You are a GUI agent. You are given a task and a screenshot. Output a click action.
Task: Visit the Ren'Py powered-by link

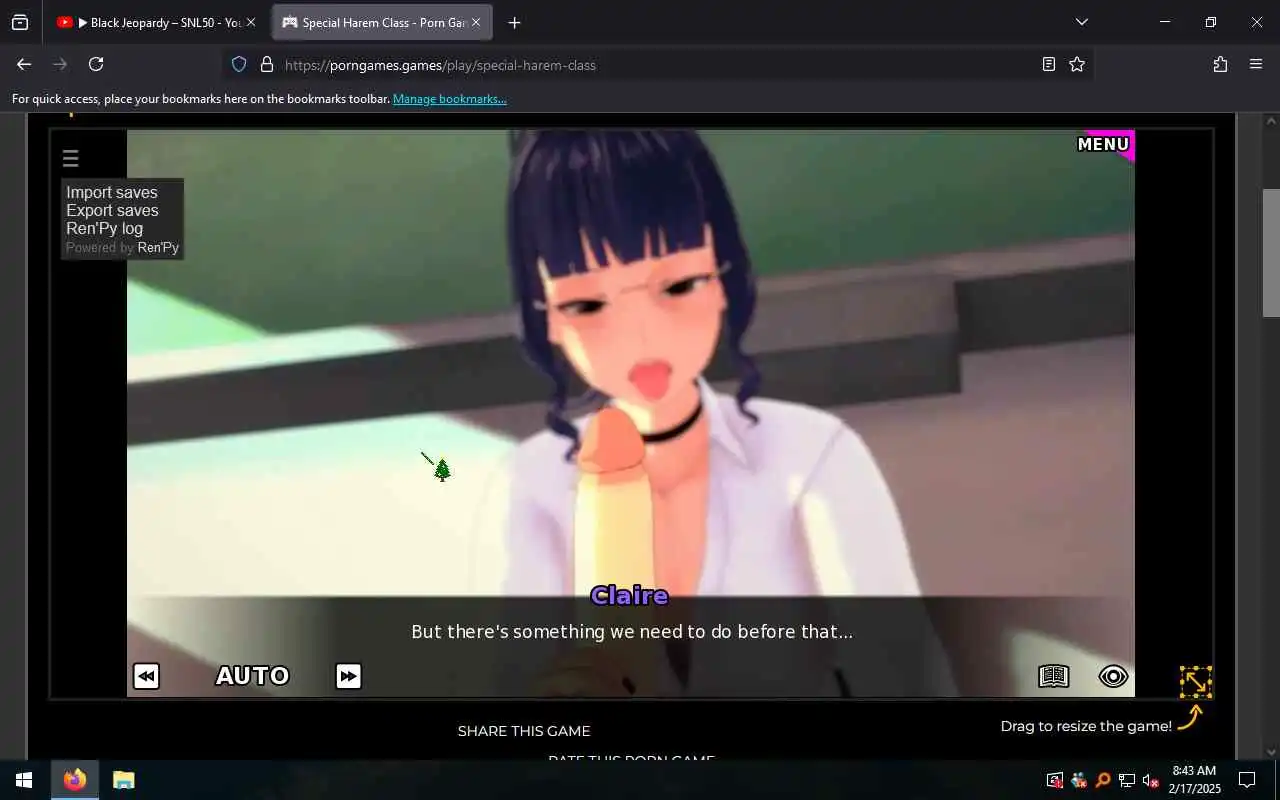tap(158, 247)
